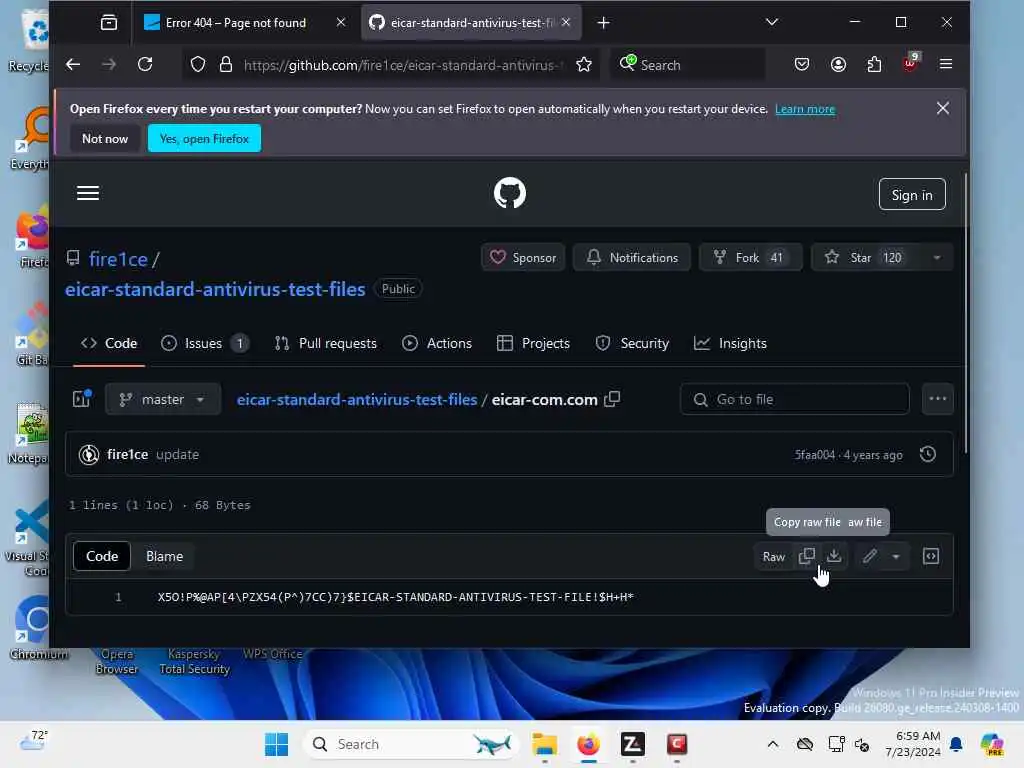Viewport: 1024px width, 768px height.
Task: Open the Firefox application hamburger menu
Action: [946, 64]
